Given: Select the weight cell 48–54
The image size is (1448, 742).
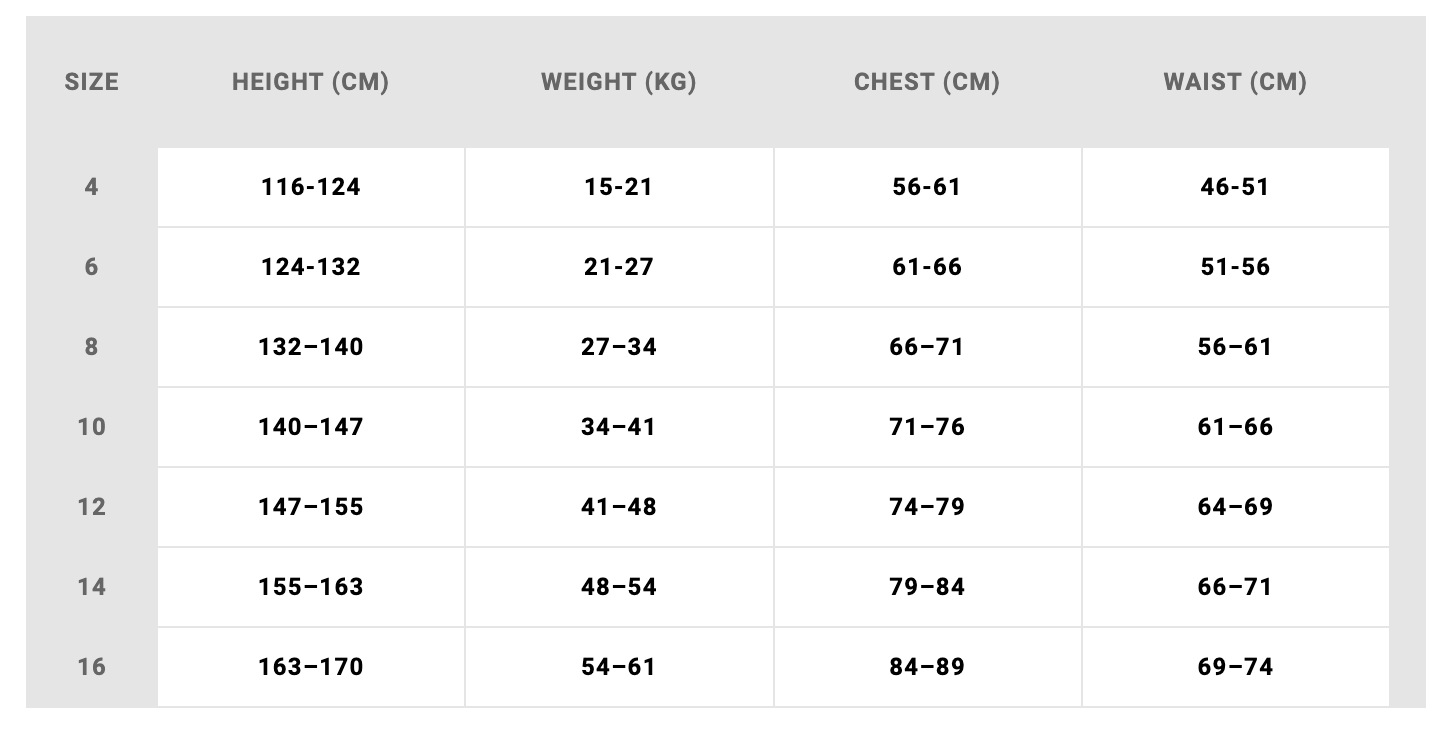Looking at the screenshot, I should coord(619,587).
